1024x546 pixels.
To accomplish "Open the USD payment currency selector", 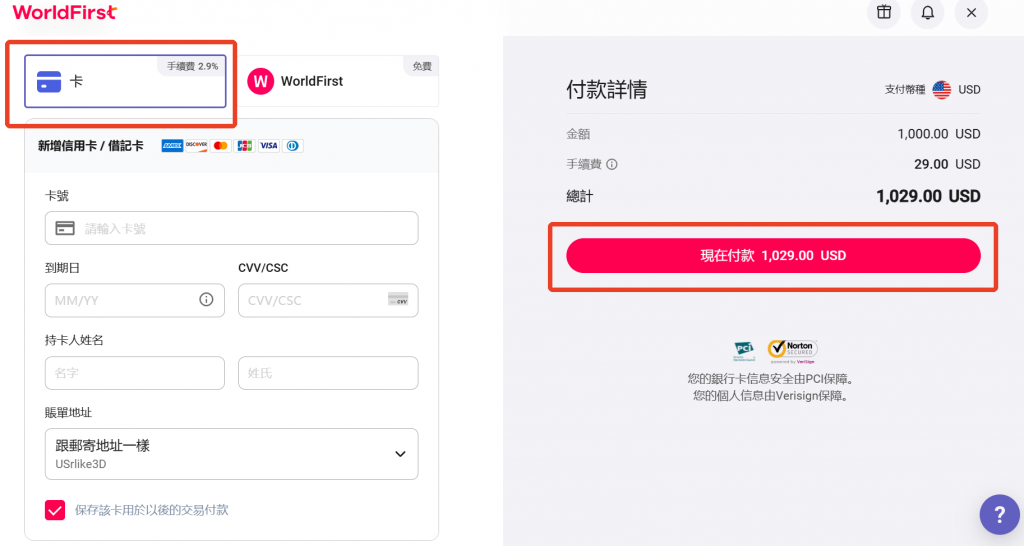I will coord(956,89).
